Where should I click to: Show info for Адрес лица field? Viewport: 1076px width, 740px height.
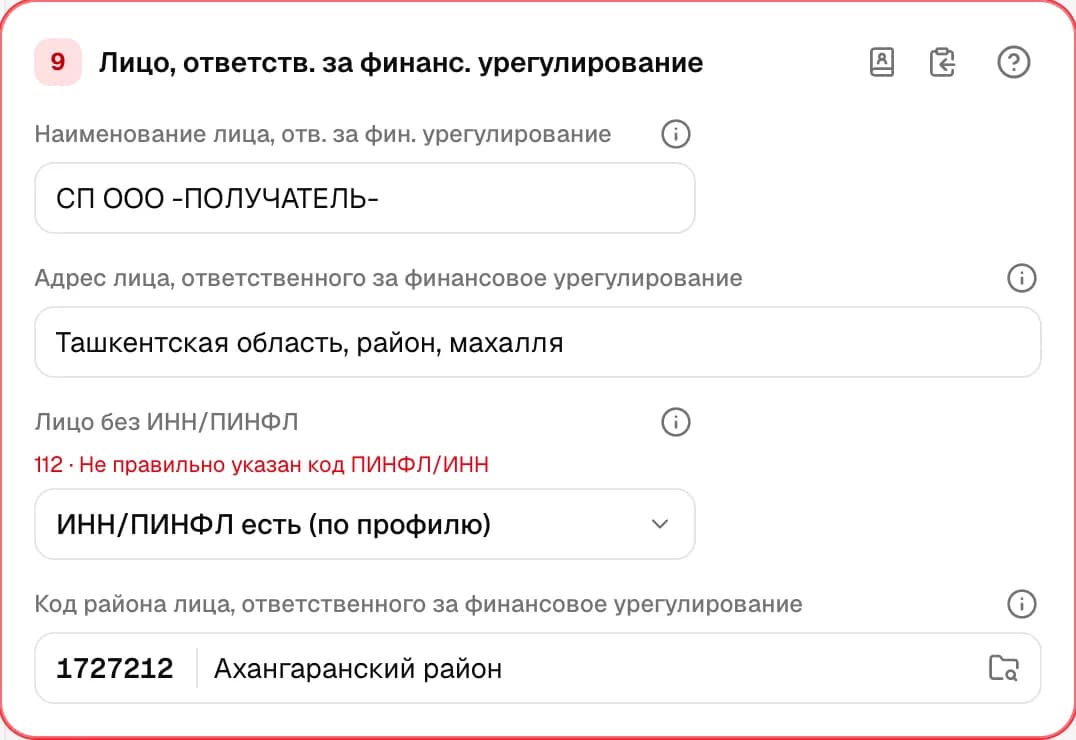pos(1022,278)
